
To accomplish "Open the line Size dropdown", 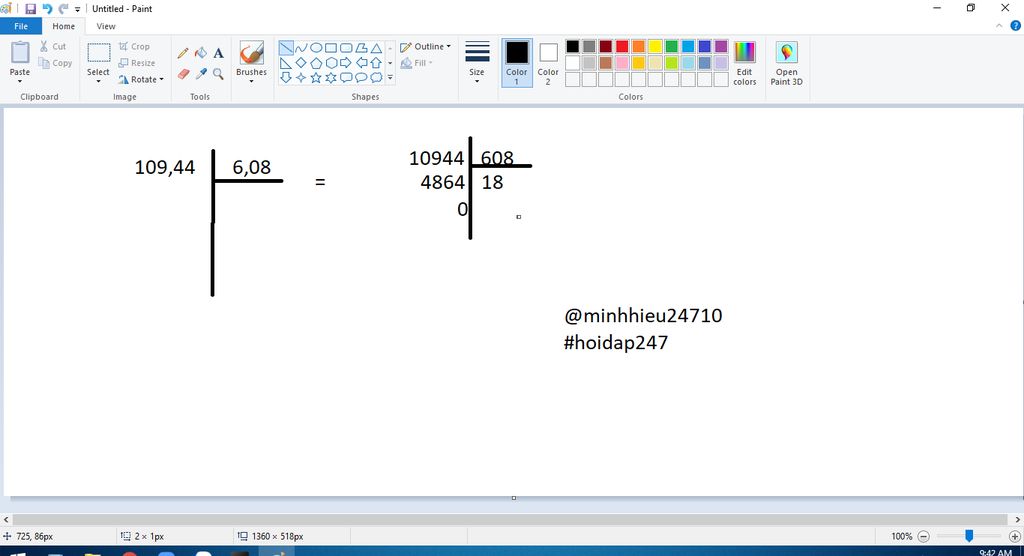I will tap(477, 63).
